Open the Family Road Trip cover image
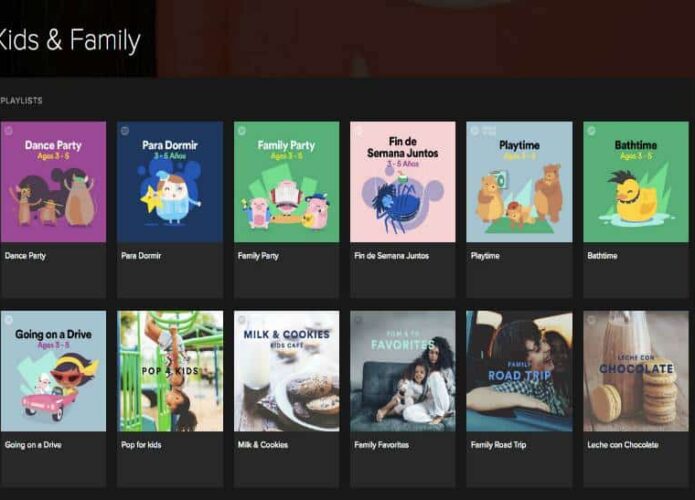The height and width of the screenshot is (500, 695). 519,371
